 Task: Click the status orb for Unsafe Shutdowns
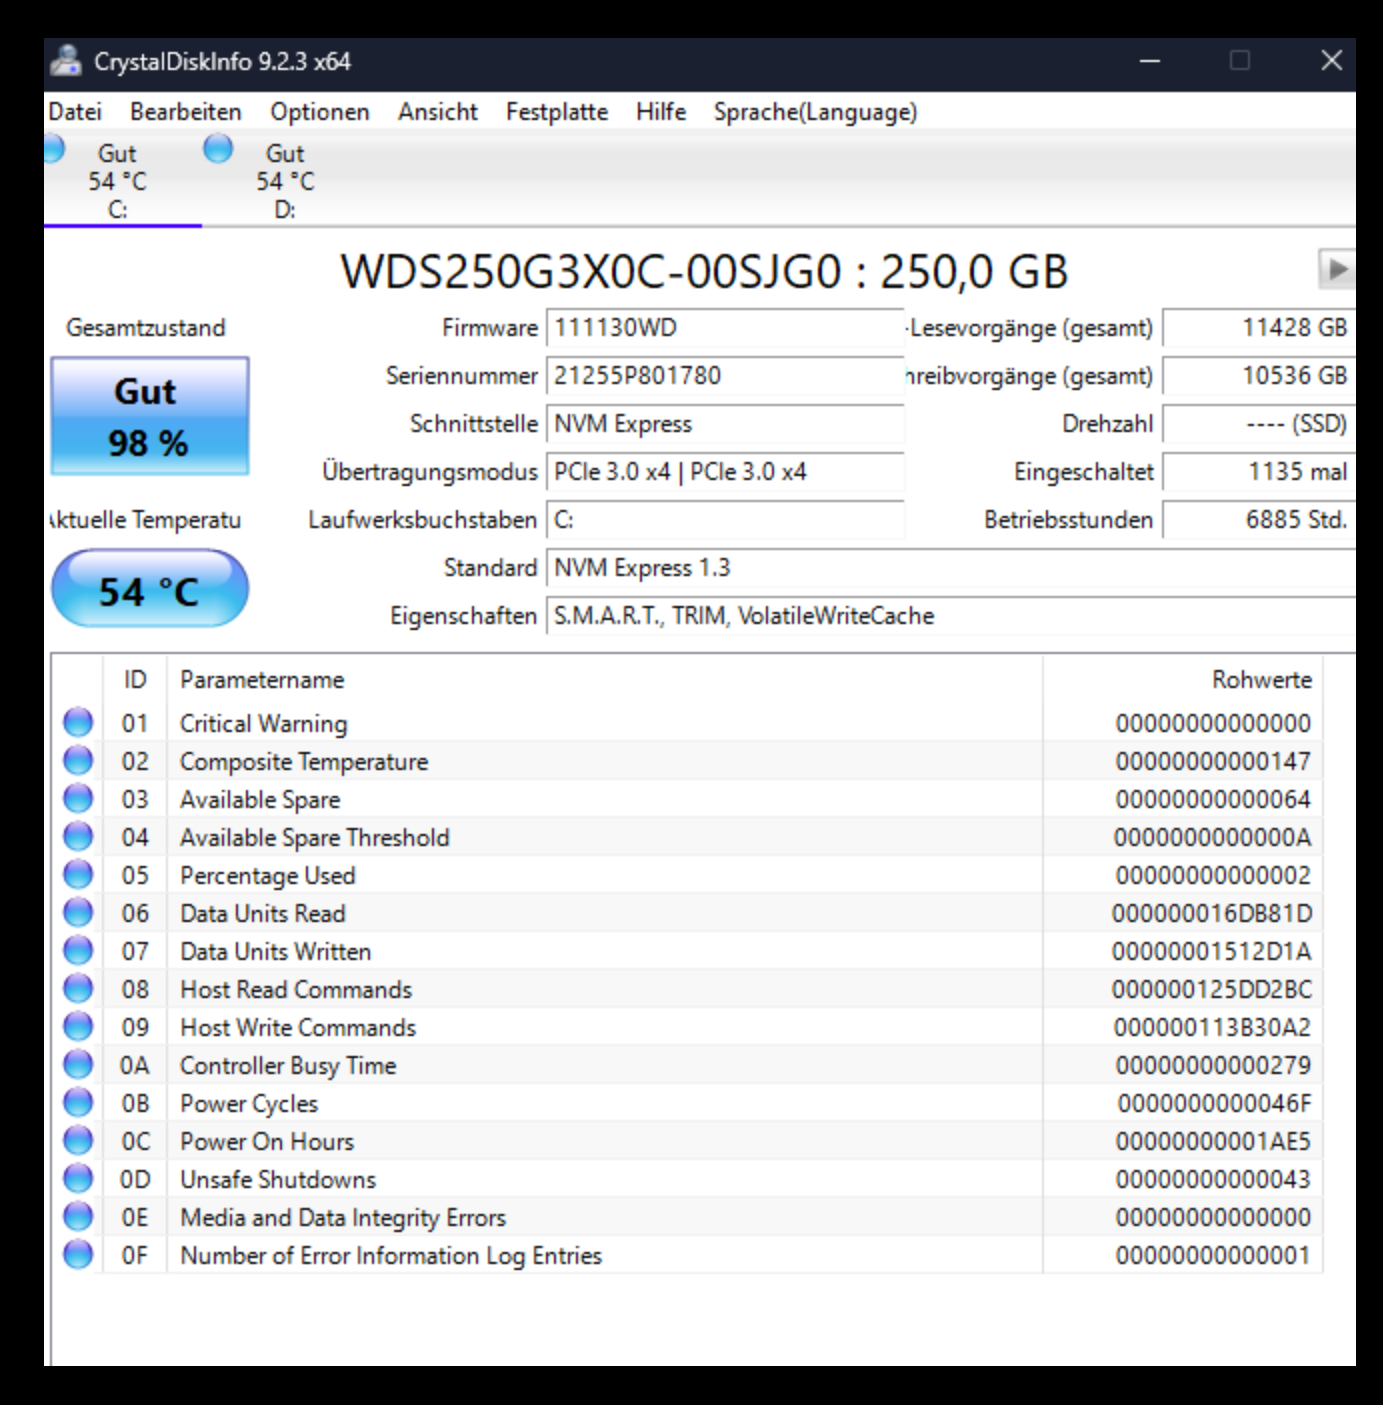[x=78, y=1179]
